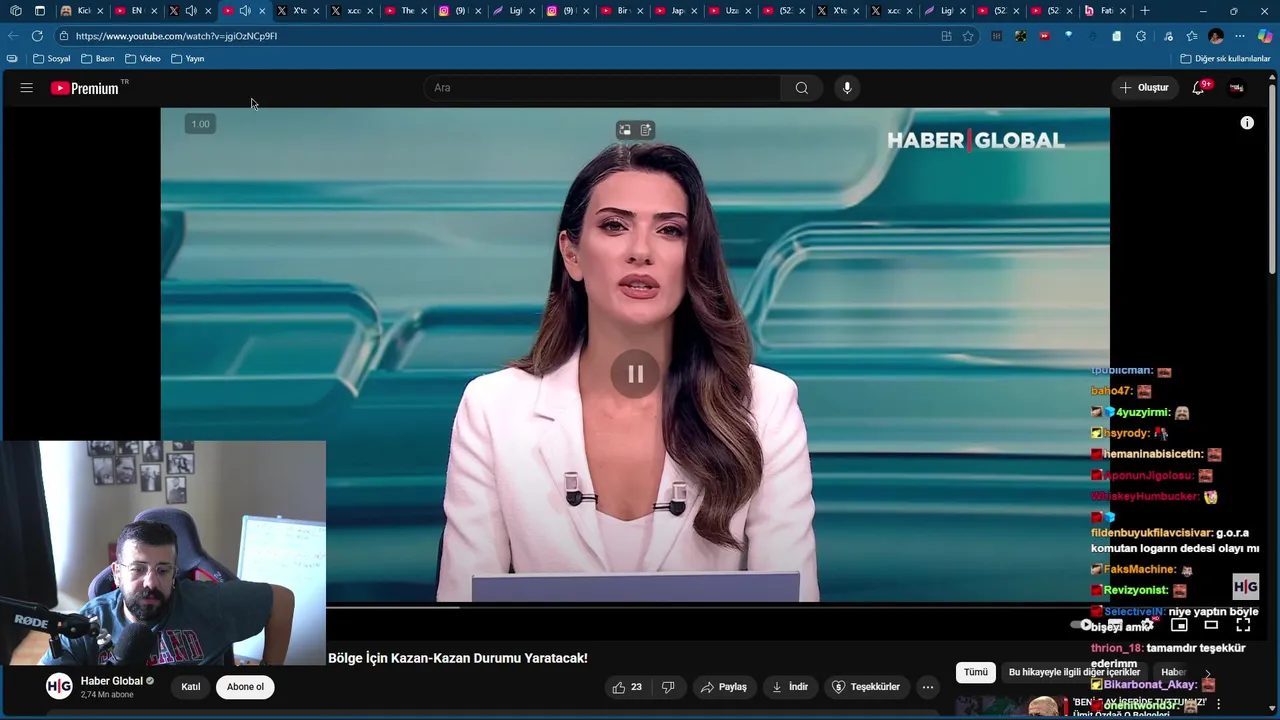1280x720 pixels.
Task: Open the Yayın bookmarks folder
Action: click(188, 59)
